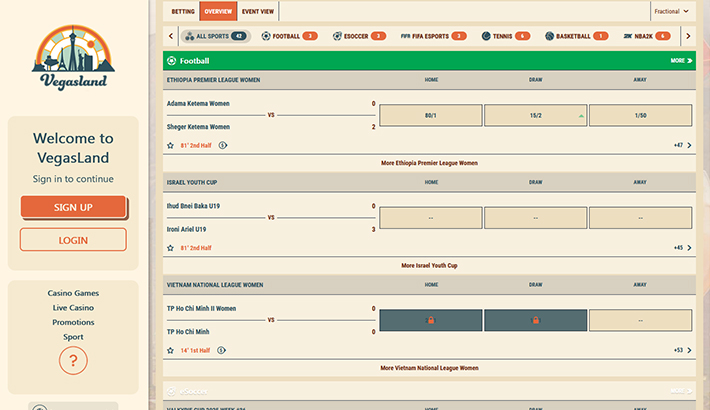Click stats icon beside 81' 2nd Half Ethiopia match
The height and width of the screenshot is (410, 710).
tap(222, 145)
